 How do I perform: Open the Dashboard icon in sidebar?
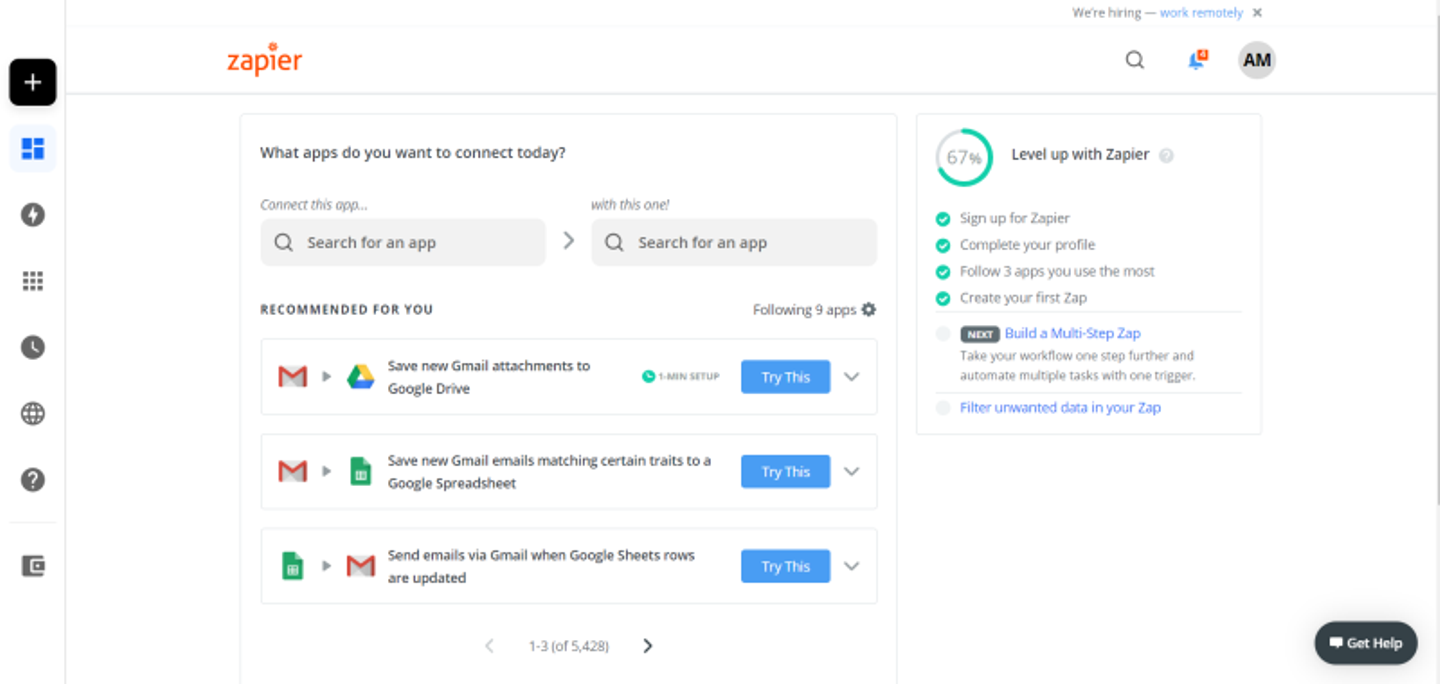[33, 149]
